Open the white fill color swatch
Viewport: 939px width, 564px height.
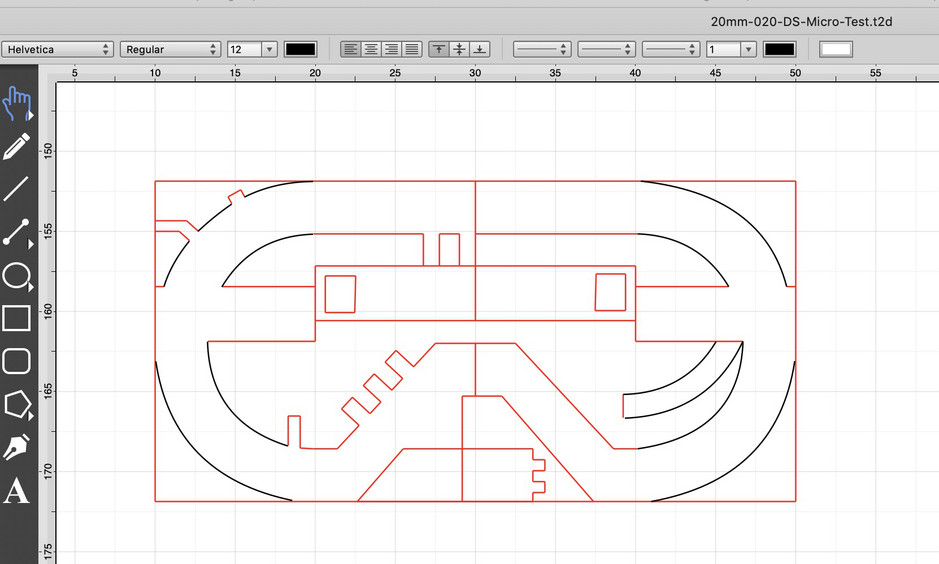pyautogui.click(x=836, y=49)
